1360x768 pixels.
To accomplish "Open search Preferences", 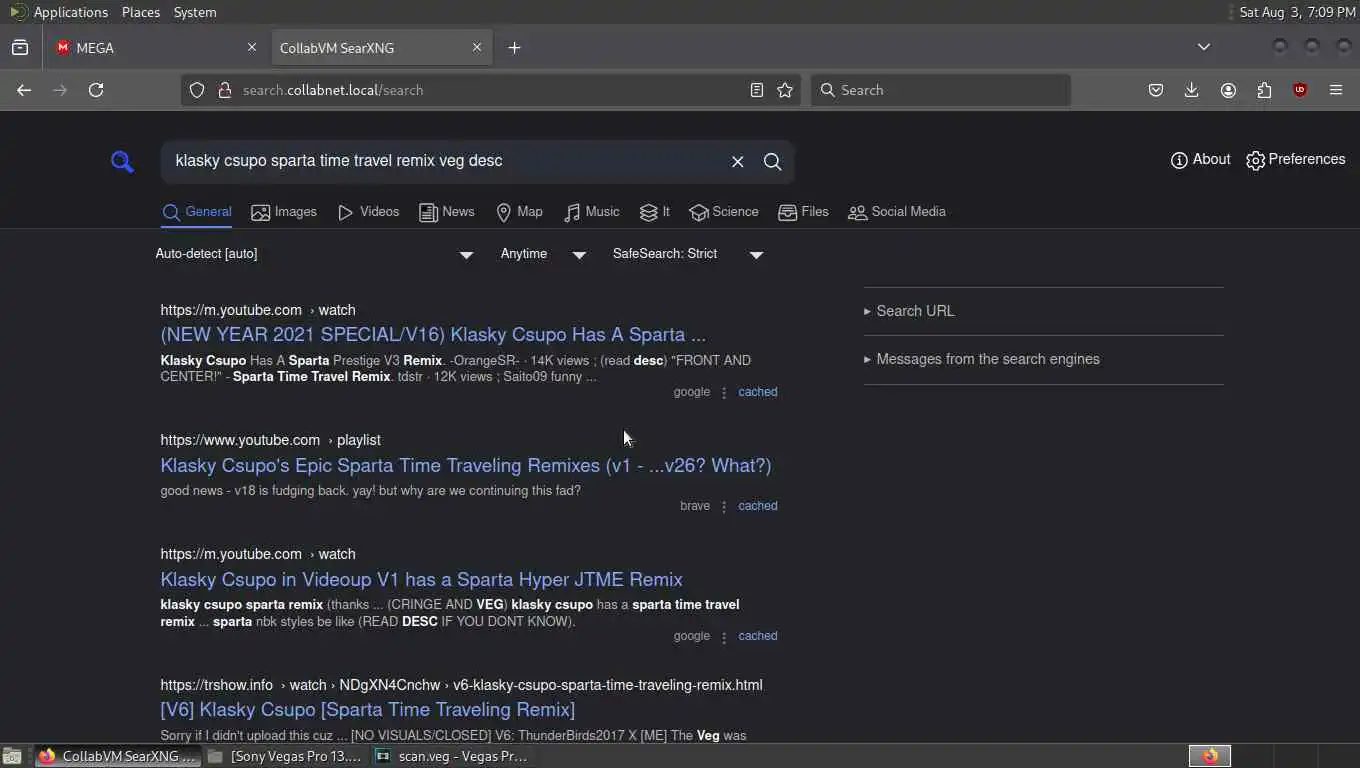I will (x=1295, y=160).
